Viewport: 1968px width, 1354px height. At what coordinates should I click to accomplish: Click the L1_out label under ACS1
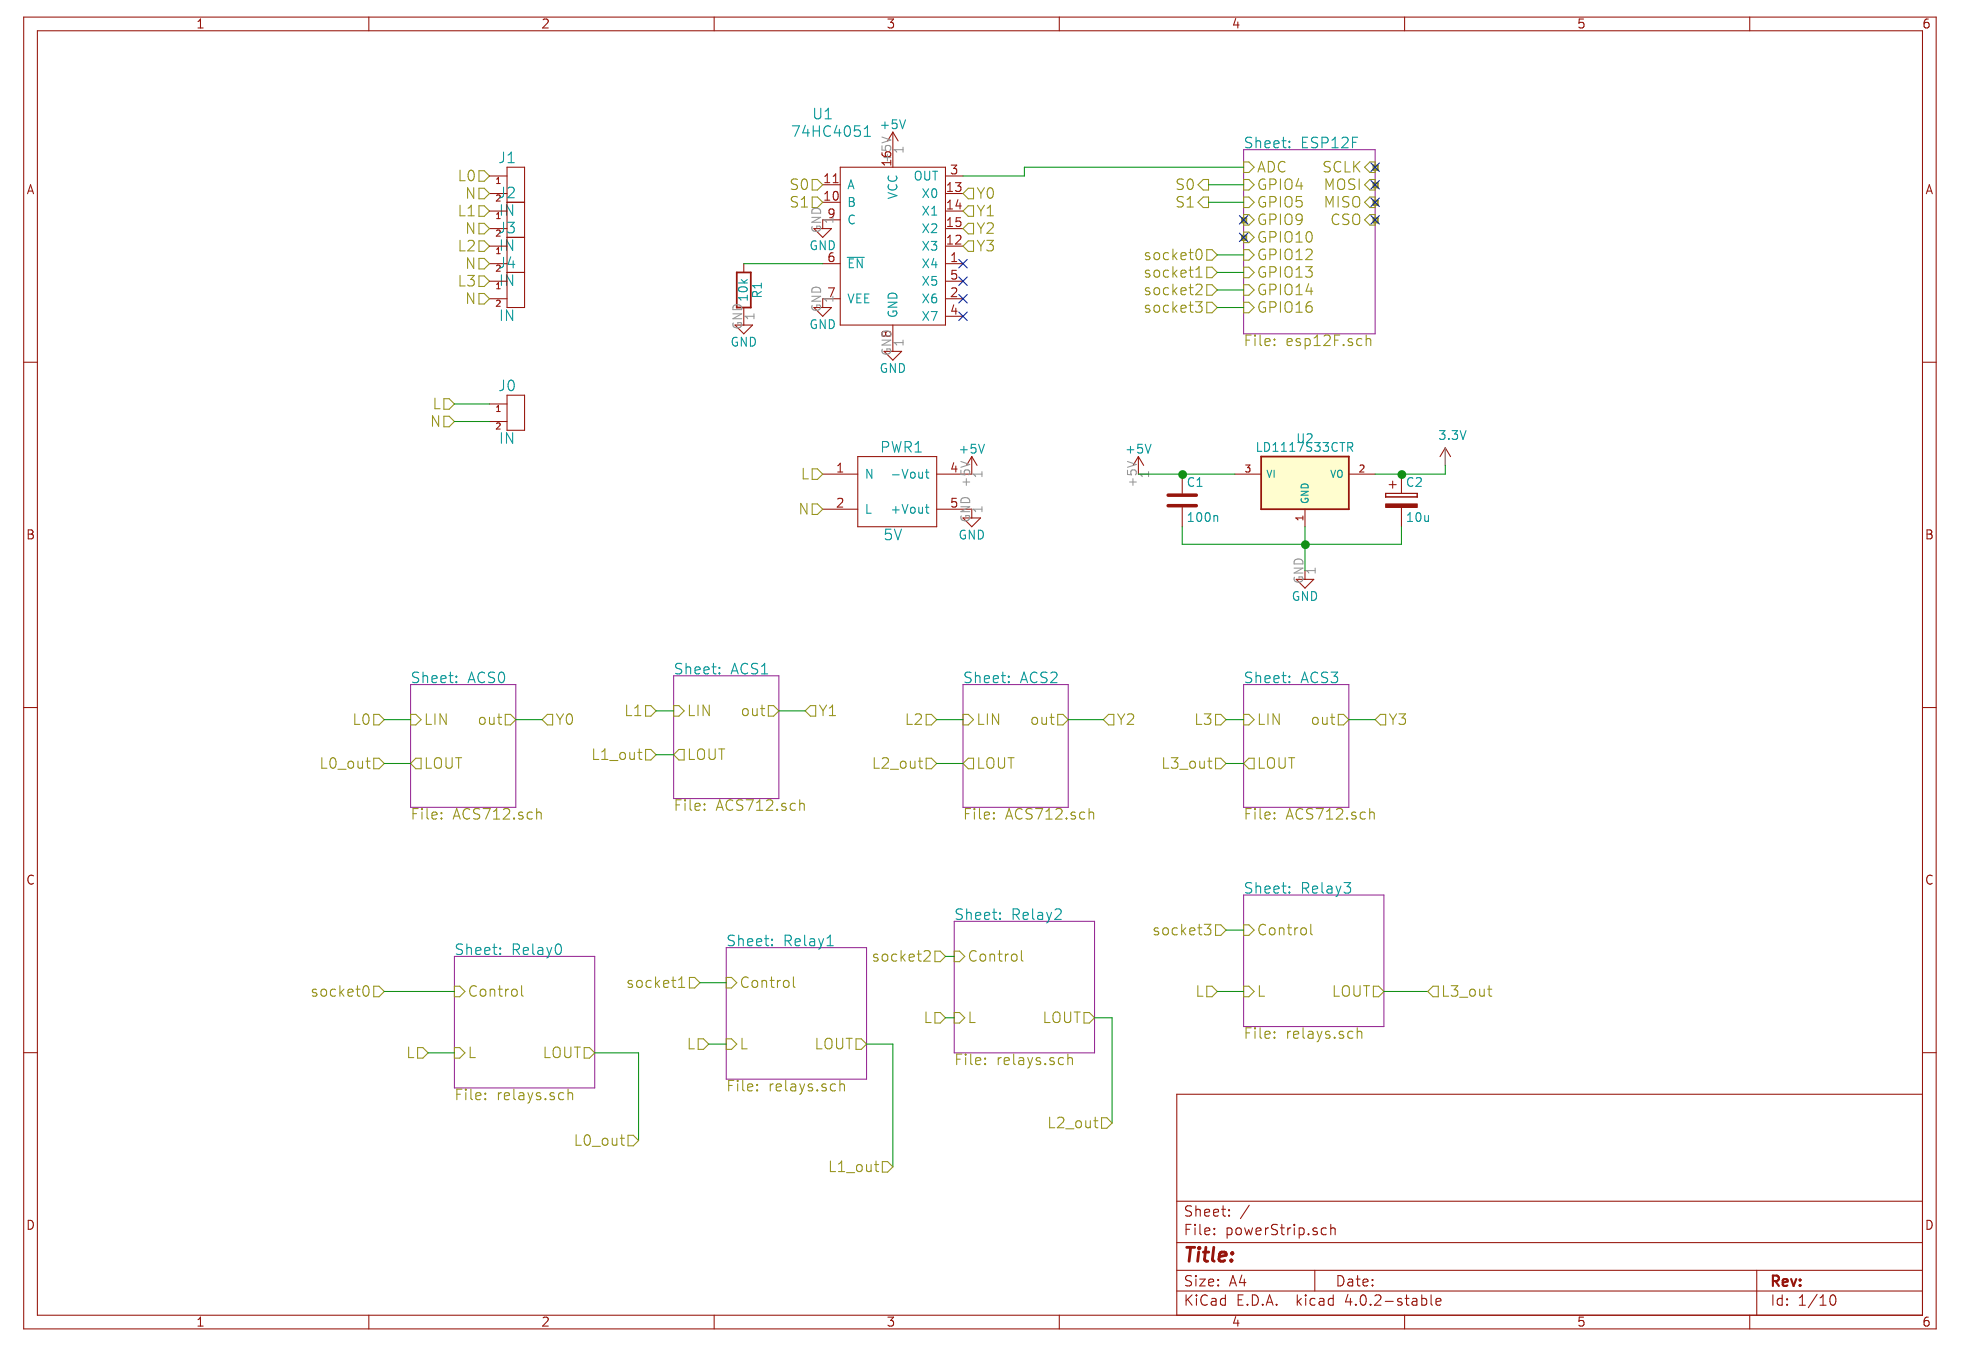(x=618, y=755)
